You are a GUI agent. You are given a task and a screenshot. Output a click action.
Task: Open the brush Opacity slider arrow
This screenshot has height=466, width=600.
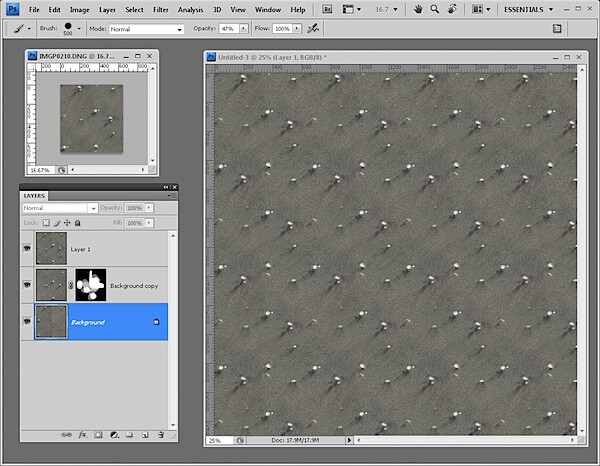pos(243,29)
